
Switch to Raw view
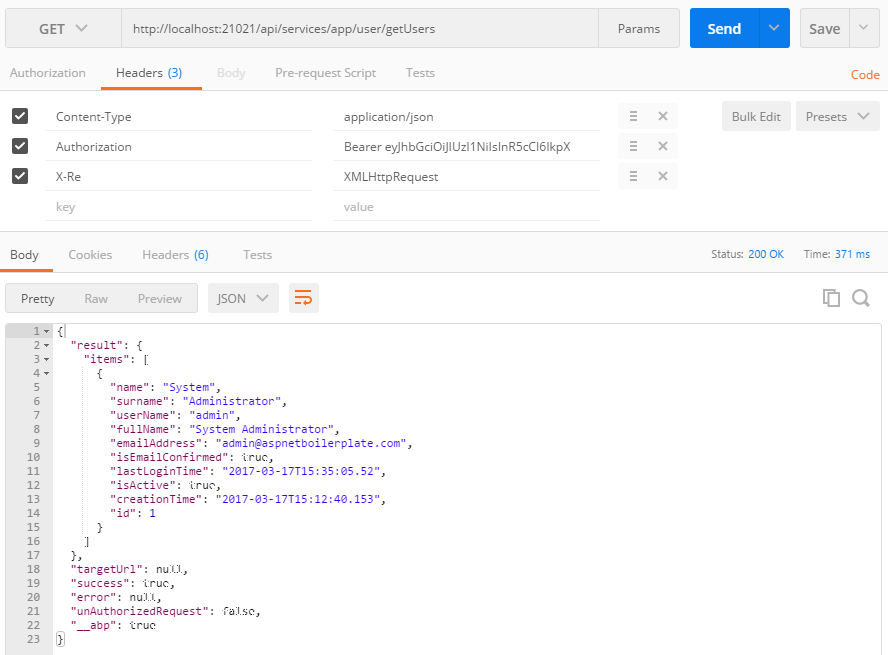click(96, 298)
